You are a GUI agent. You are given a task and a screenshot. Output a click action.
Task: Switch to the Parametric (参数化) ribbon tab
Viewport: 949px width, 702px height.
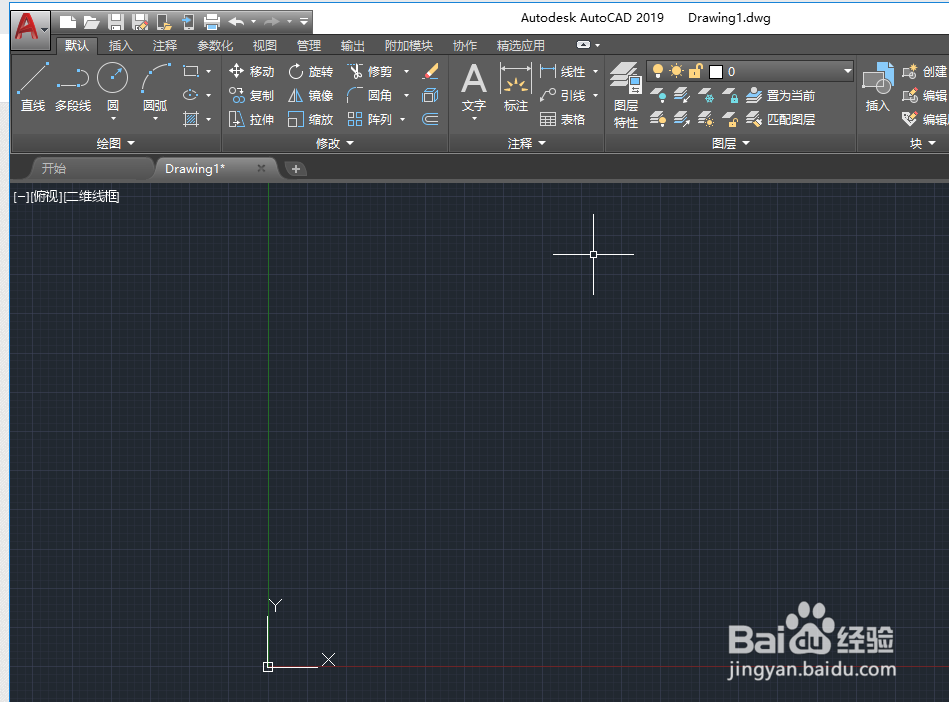pyautogui.click(x=215, y=45)
